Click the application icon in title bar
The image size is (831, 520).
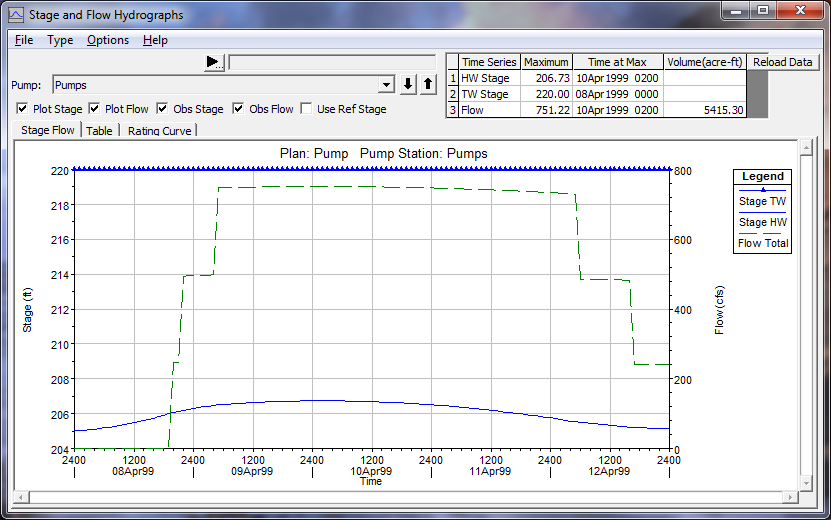[14, 12]
